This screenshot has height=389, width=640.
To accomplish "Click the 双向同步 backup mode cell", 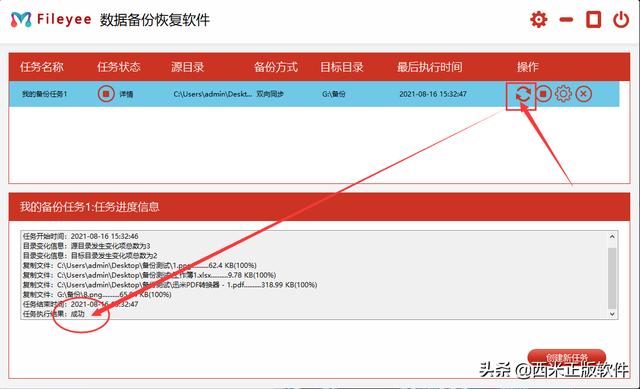I will pyautogui.click(x=270, y=94).
